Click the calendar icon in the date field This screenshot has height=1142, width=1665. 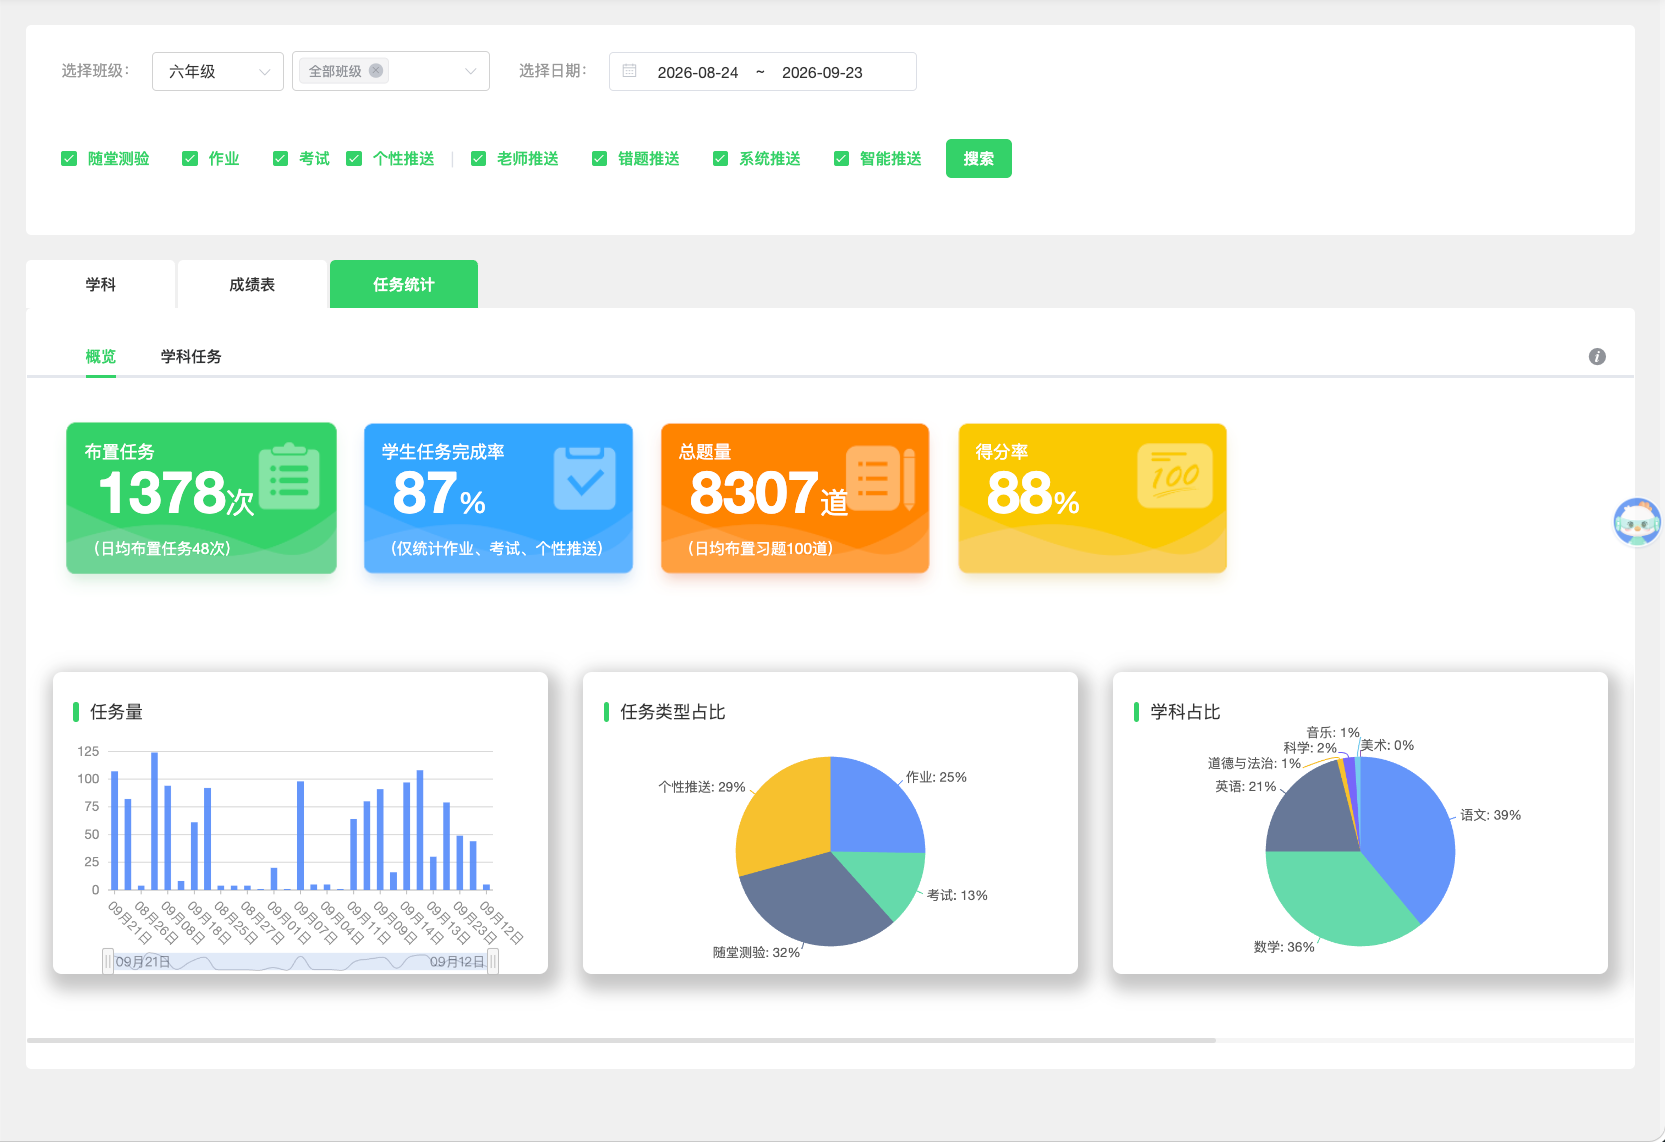pos(630,71)
